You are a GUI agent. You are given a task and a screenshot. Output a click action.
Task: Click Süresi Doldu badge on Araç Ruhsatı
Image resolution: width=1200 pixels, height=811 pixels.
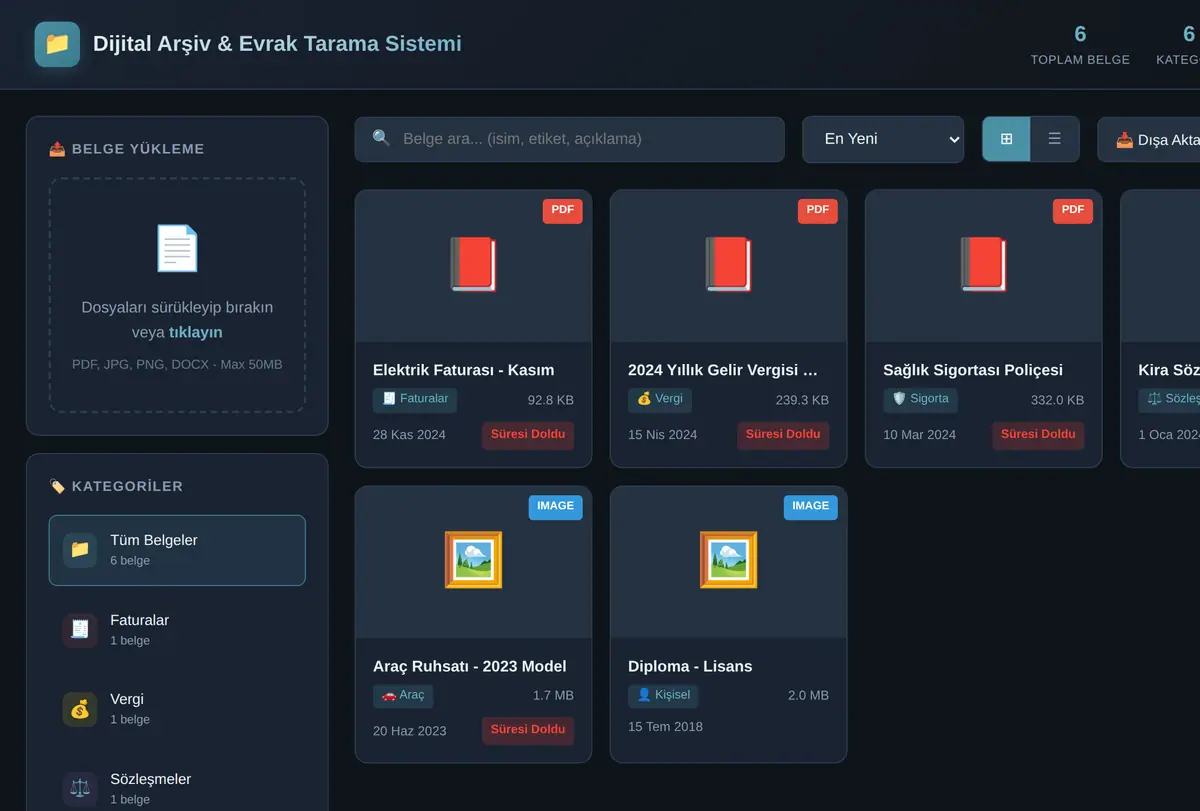[528, 730]
